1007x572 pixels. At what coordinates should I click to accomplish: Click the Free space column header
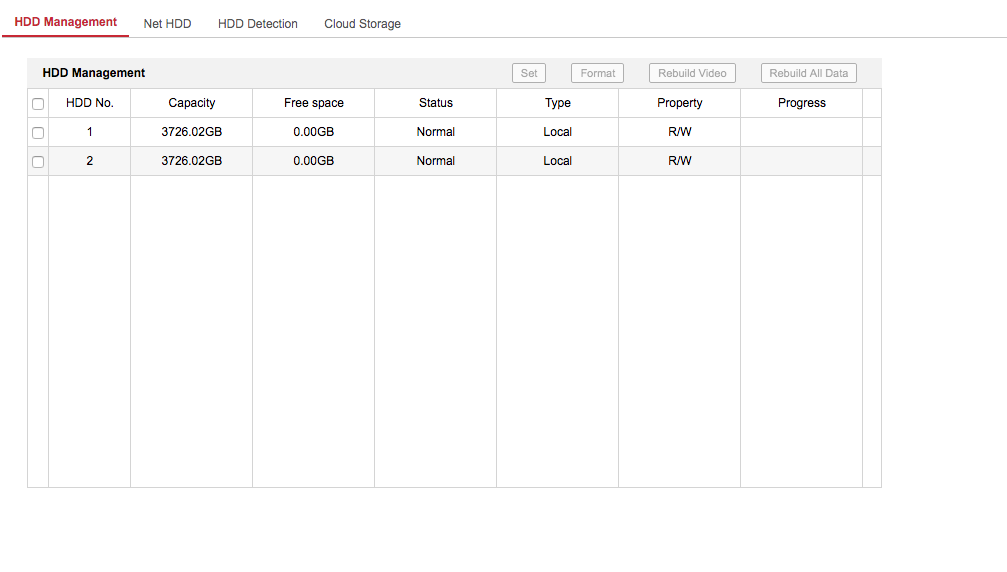click(x=314, y=103)
